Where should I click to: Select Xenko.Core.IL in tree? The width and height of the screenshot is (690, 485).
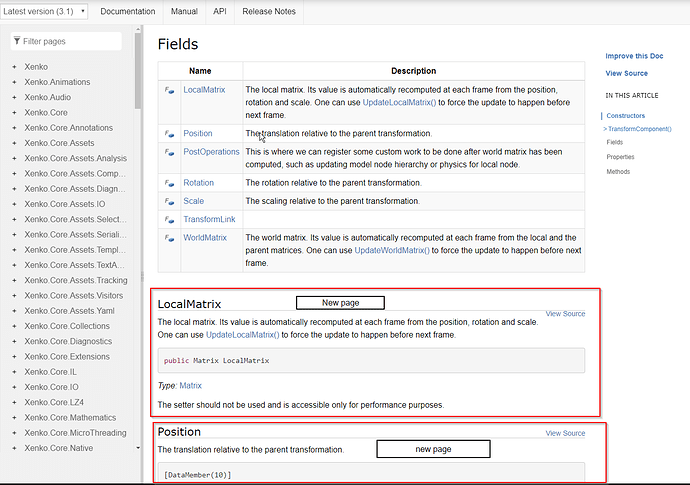pyautogui.click(x=50, y=372)
